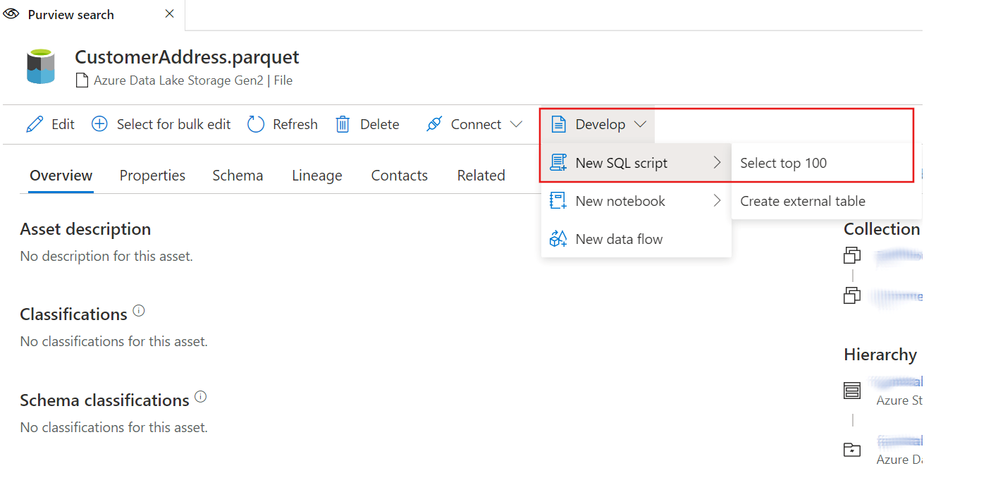Click the Hierarchy folder icon

852,449
